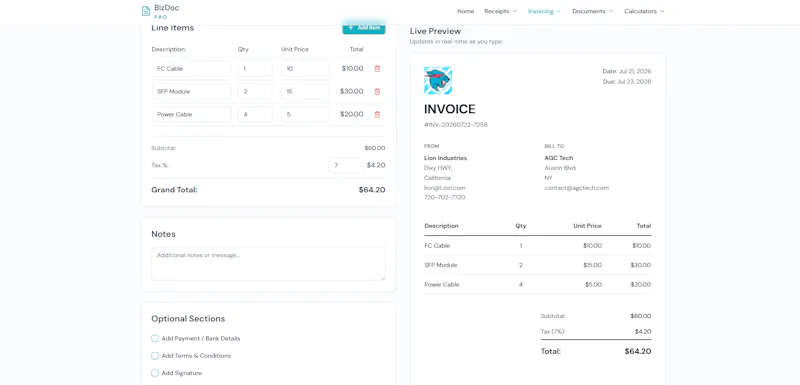Delete the Power Cable line item
Screen dimensions: 800x385
[x=378, y=115]
